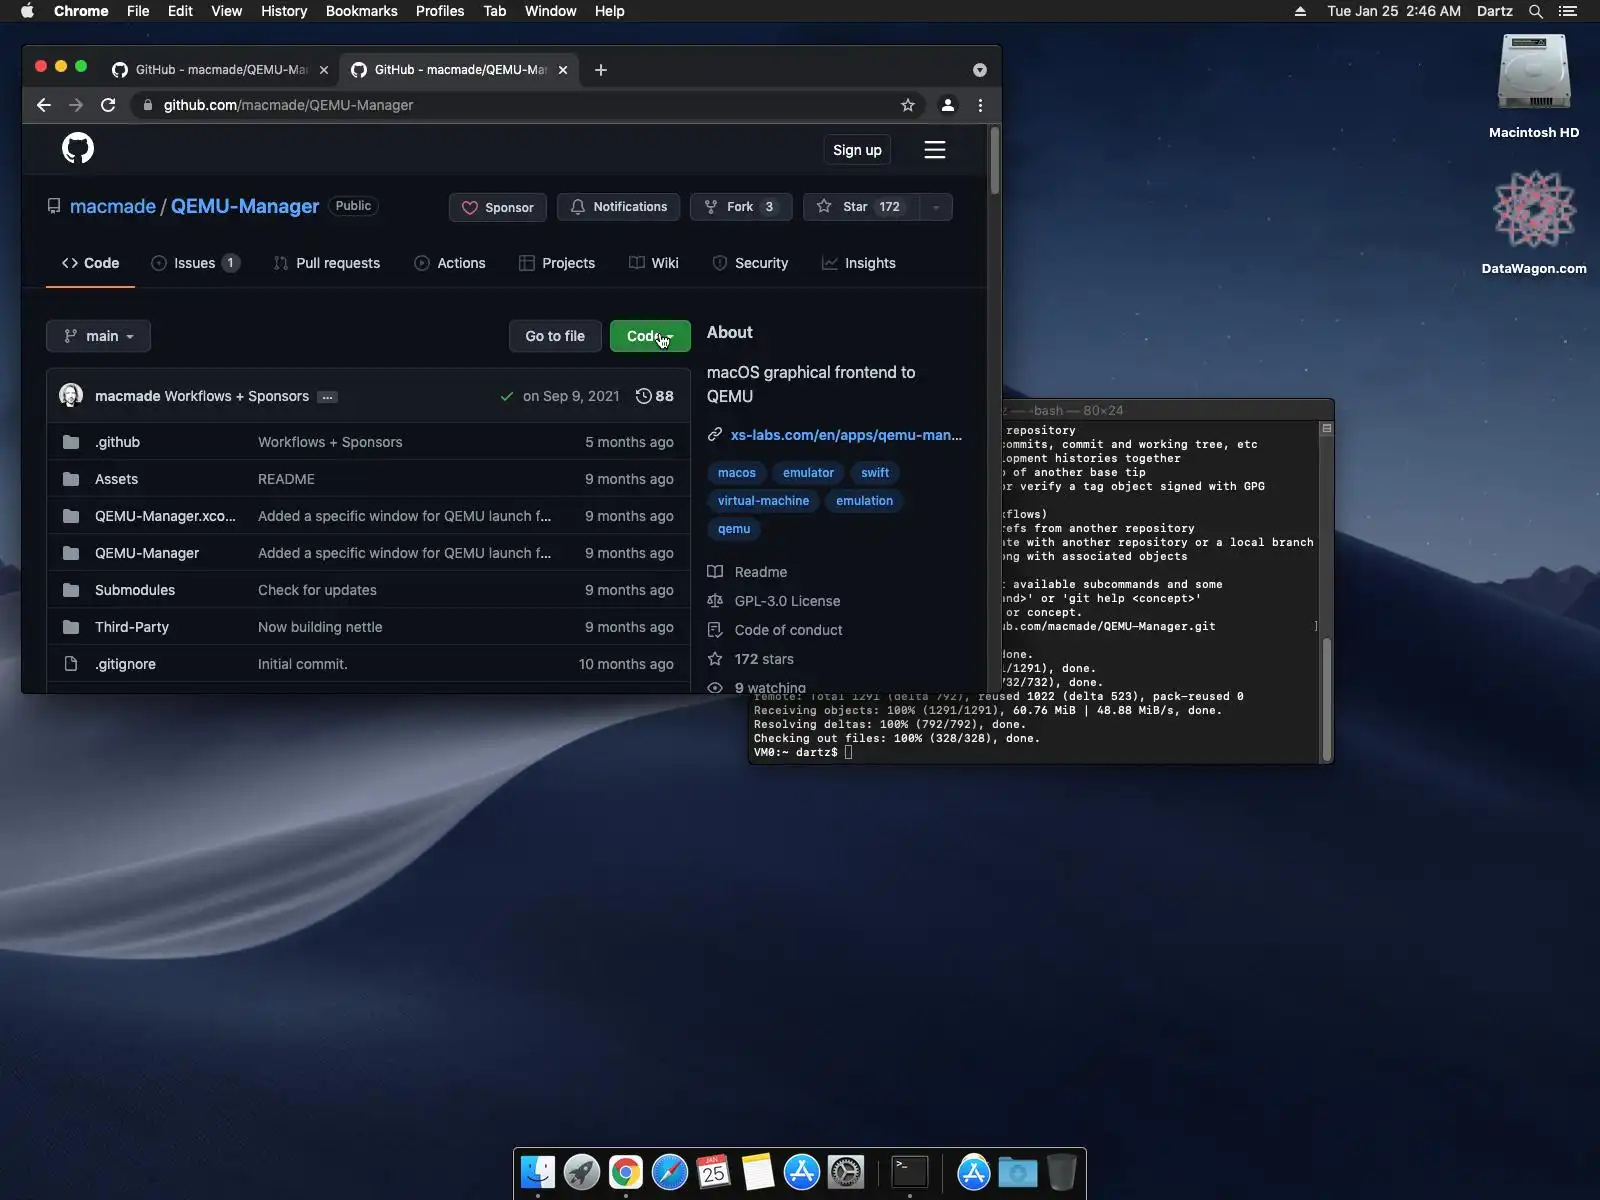Click the Terminal split pane icon
The image size is (1600, 1200).
pyautogui.click(x=1327, y=428)
